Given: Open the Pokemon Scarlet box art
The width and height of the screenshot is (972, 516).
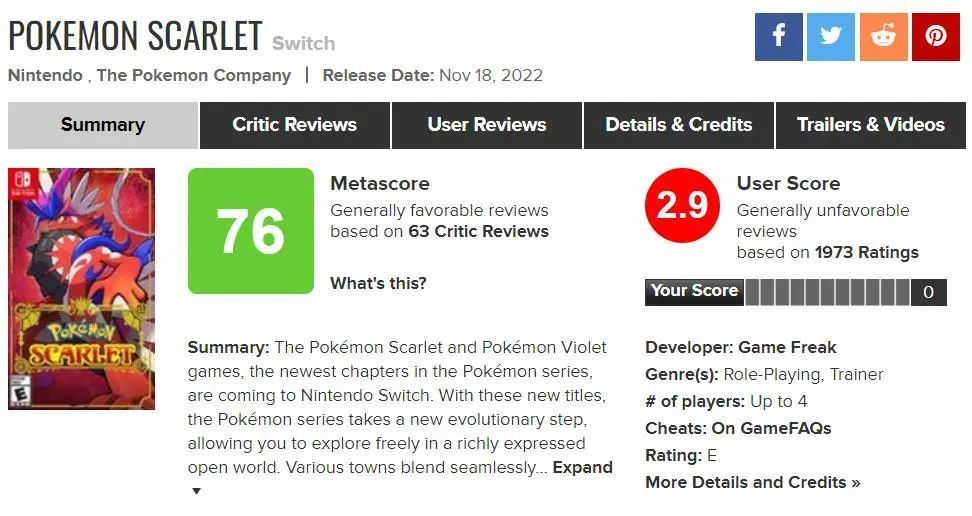Looking at the screenshot, I should click(x=81, y=288).
